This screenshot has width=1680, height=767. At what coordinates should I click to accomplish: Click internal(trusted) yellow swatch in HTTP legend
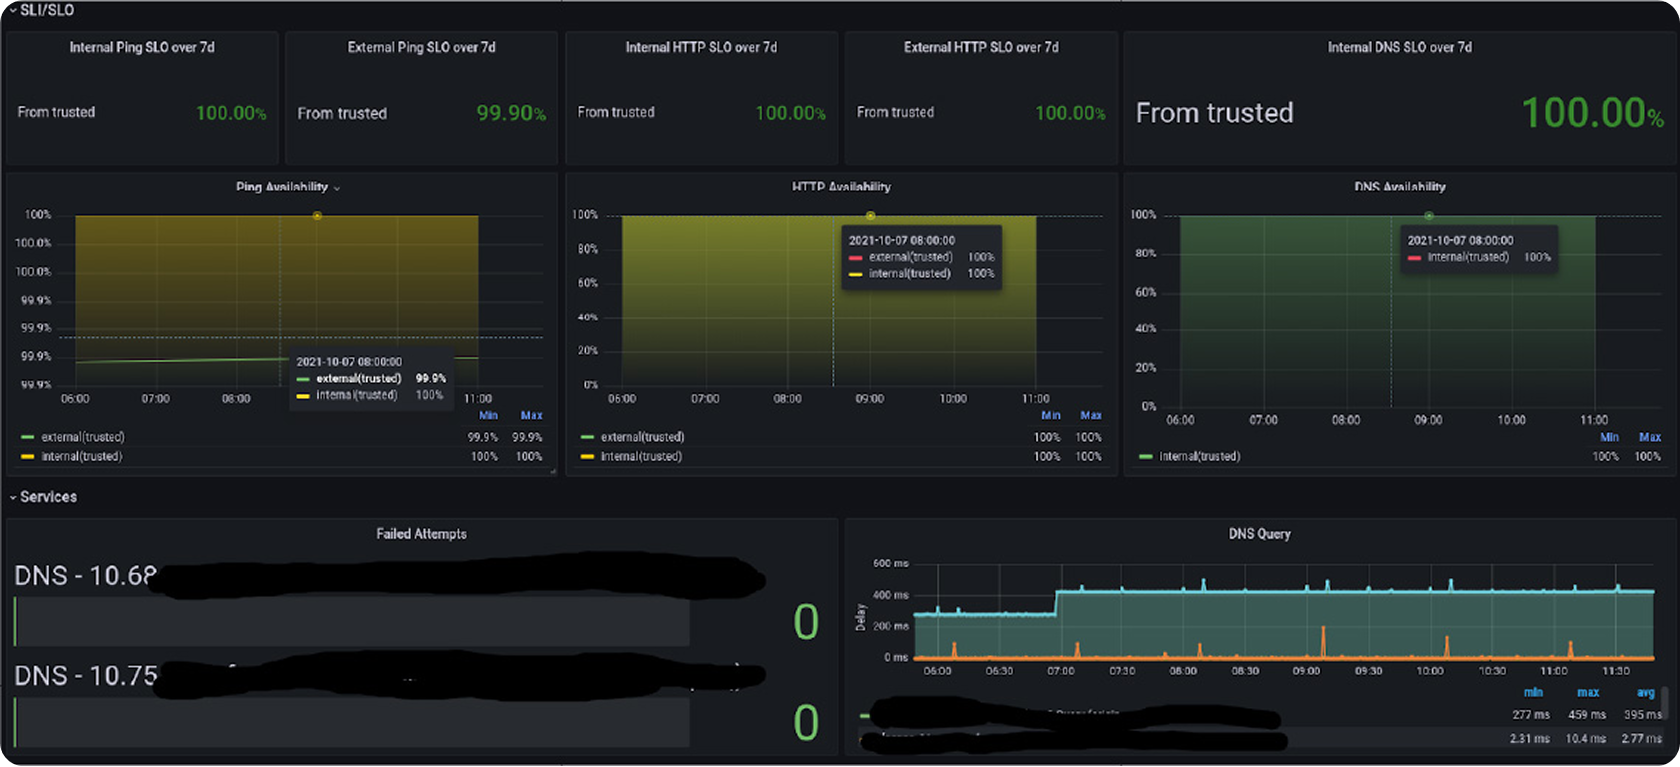point(588,457)
